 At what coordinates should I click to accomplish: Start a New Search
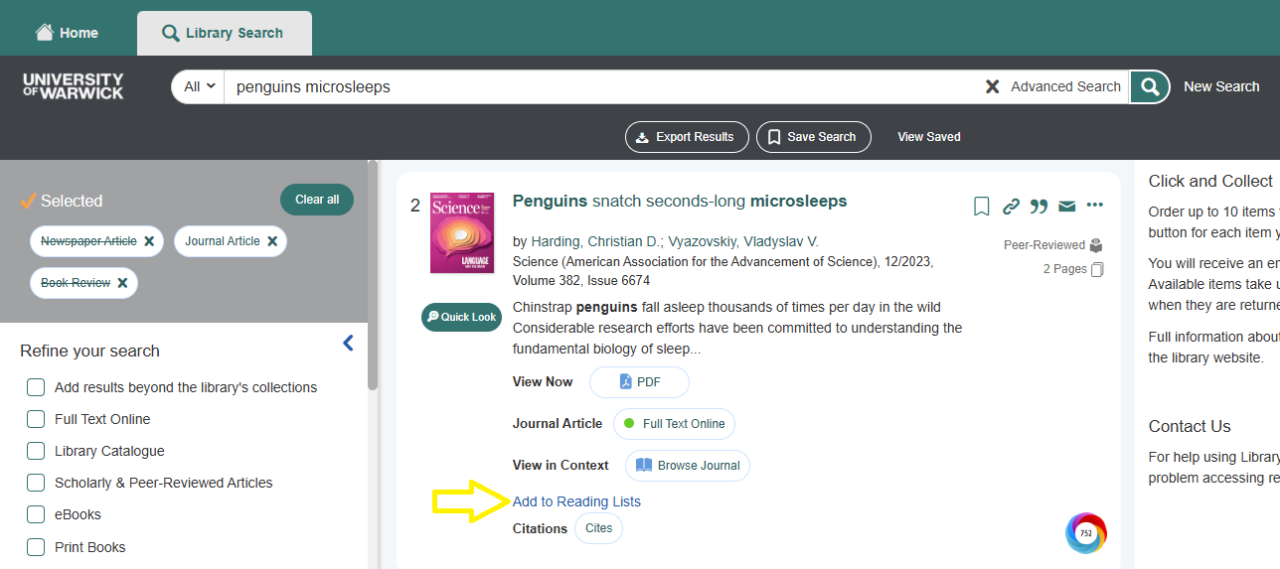click(x=1221, y=87)
